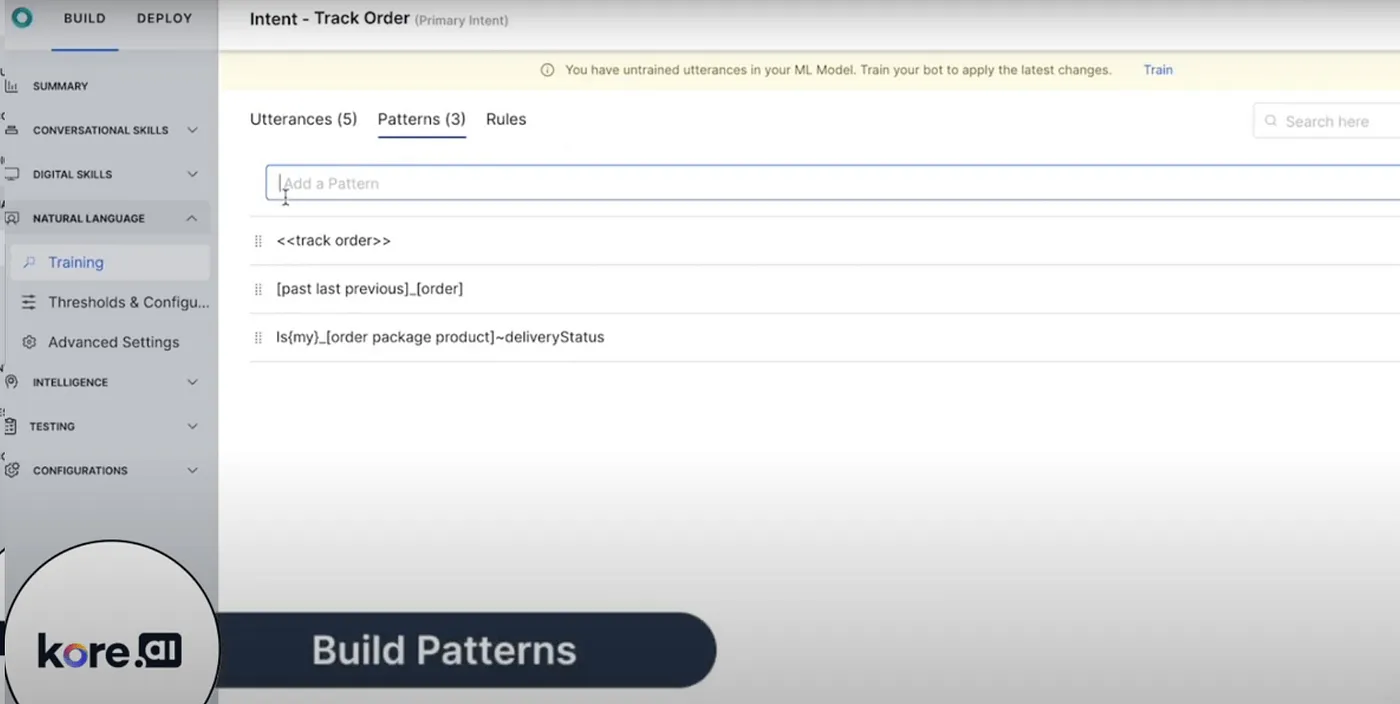Click the Training key icon
The image size is (1400, 704).
[30, 262]
